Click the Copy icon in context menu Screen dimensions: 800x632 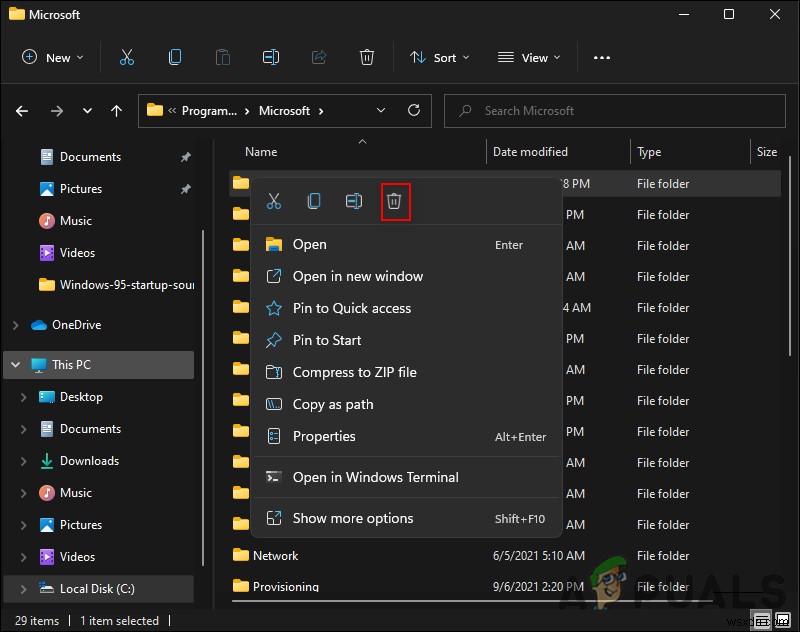click(314, 201)
